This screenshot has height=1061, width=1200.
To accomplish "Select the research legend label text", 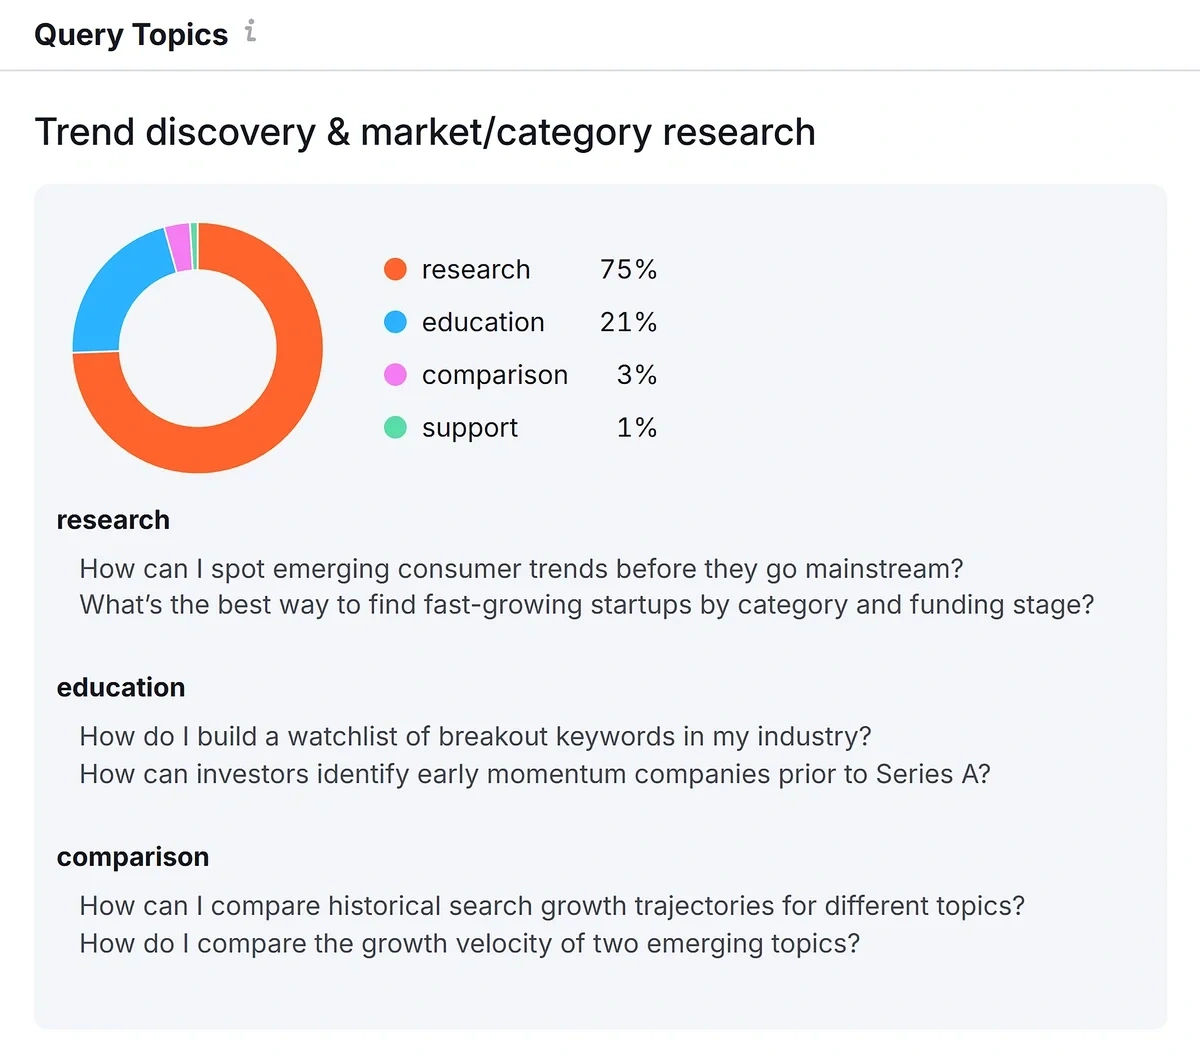I will (475, 269).
